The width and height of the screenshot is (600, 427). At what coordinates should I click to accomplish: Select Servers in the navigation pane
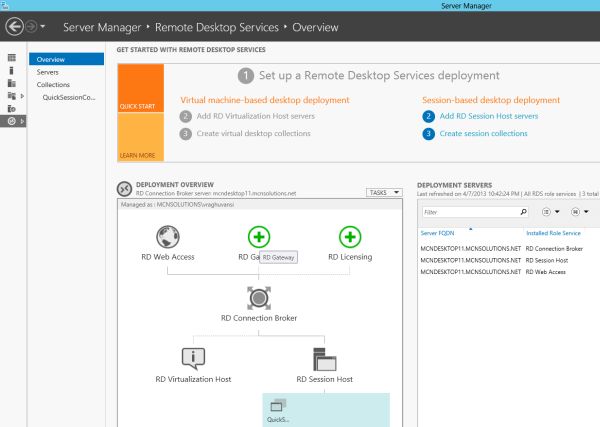coord(48,72)
